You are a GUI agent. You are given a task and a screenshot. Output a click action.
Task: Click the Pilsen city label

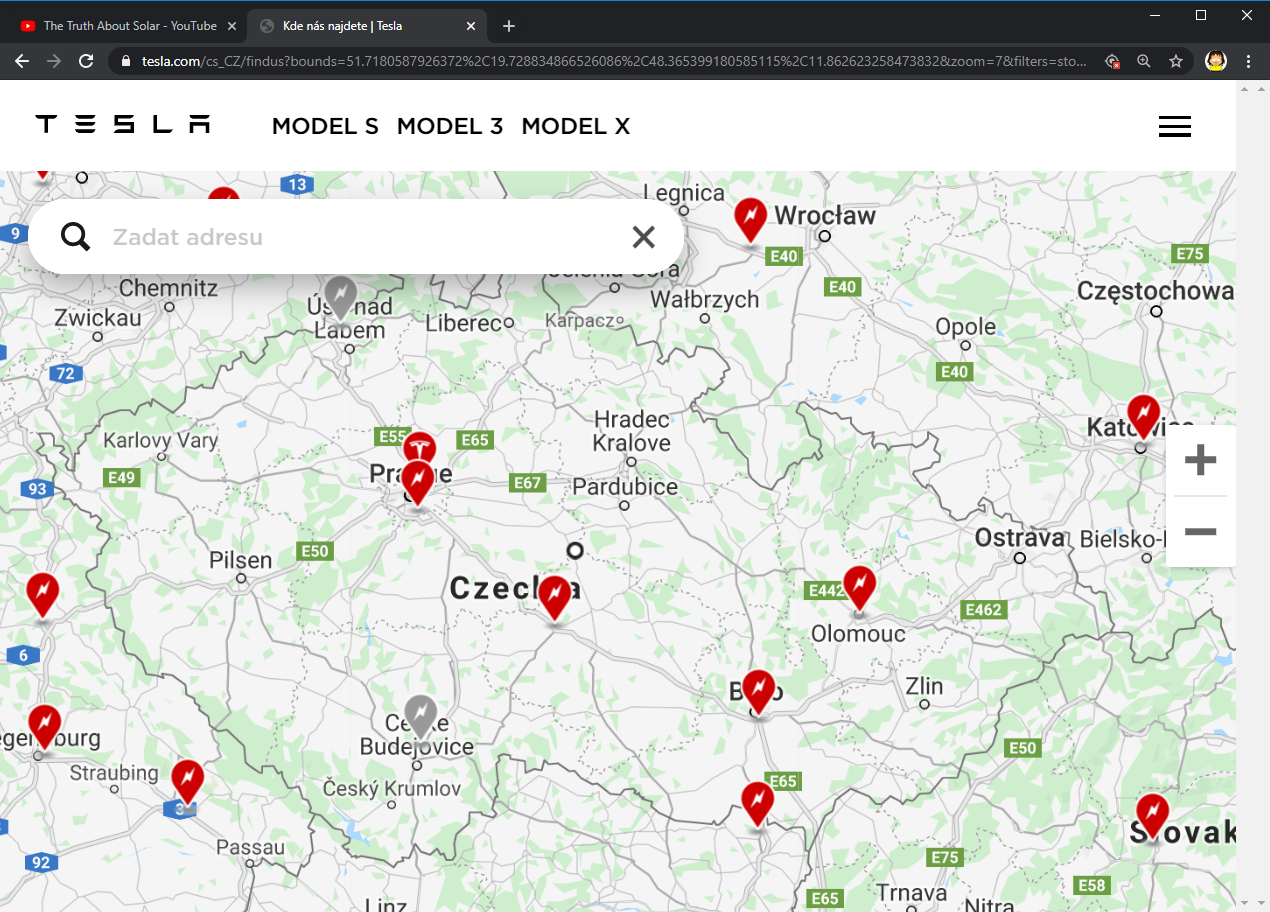pyautogui.click(x=240, y=560)
